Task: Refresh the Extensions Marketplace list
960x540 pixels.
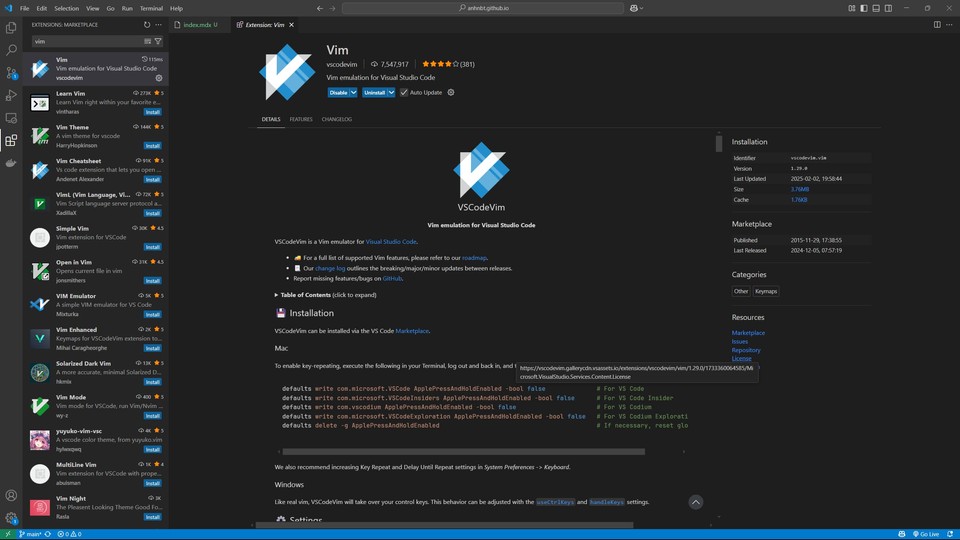Action: tap(147, 25)
